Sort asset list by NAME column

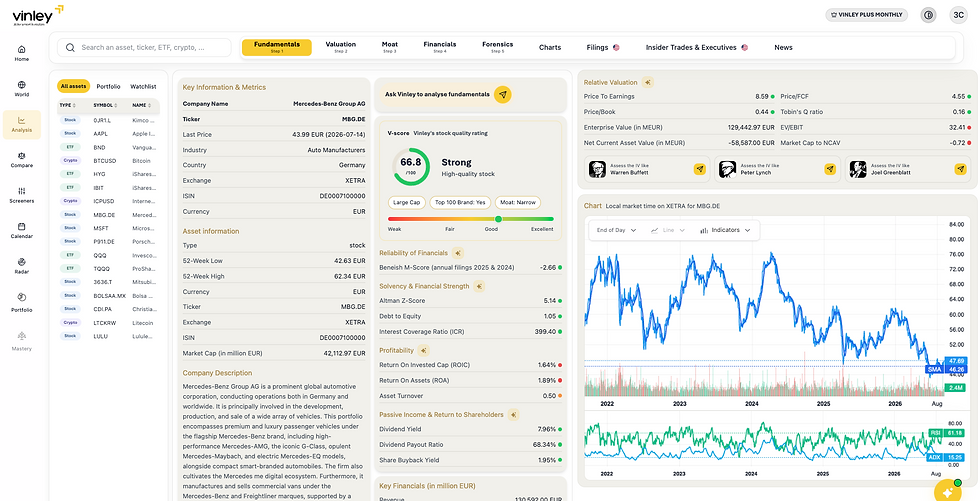point(141,105)
